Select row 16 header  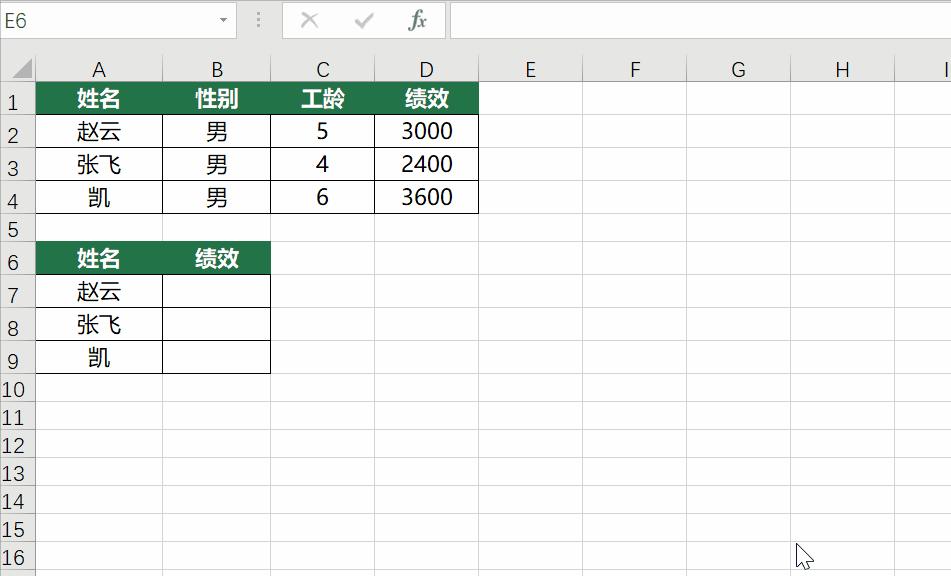pos(18,555)
